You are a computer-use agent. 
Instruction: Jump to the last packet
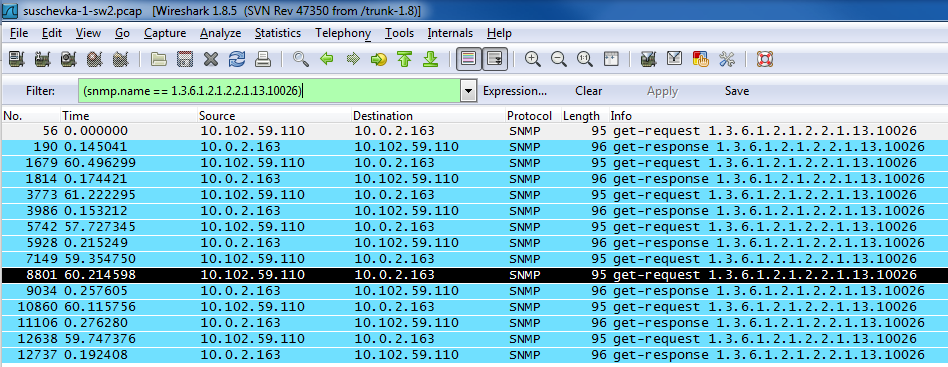[430, 59]
